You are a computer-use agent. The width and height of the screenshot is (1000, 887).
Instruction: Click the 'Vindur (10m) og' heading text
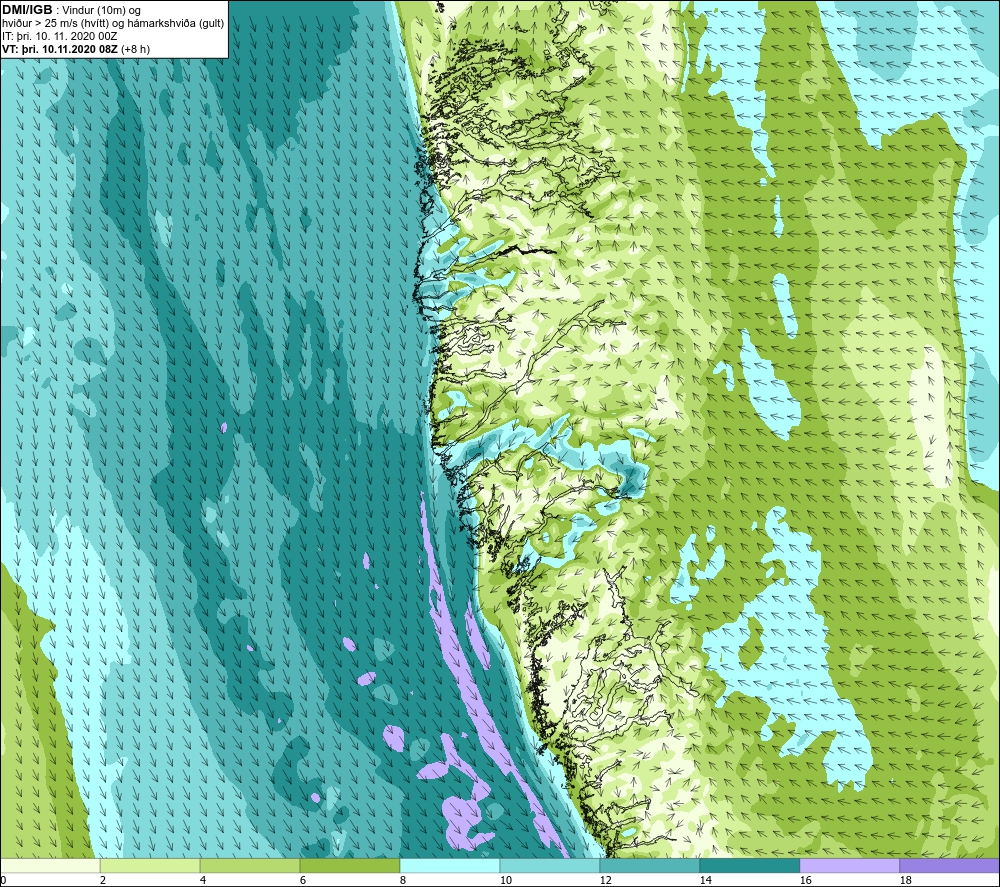click(101, 11)
